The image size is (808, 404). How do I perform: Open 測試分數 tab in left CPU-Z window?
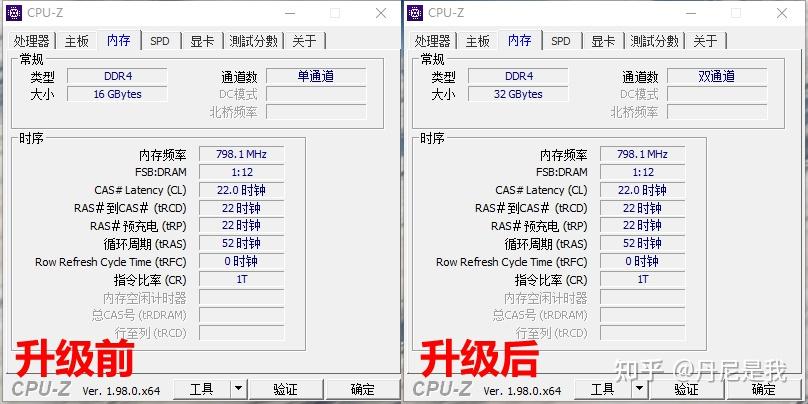[x=254, y=41]
